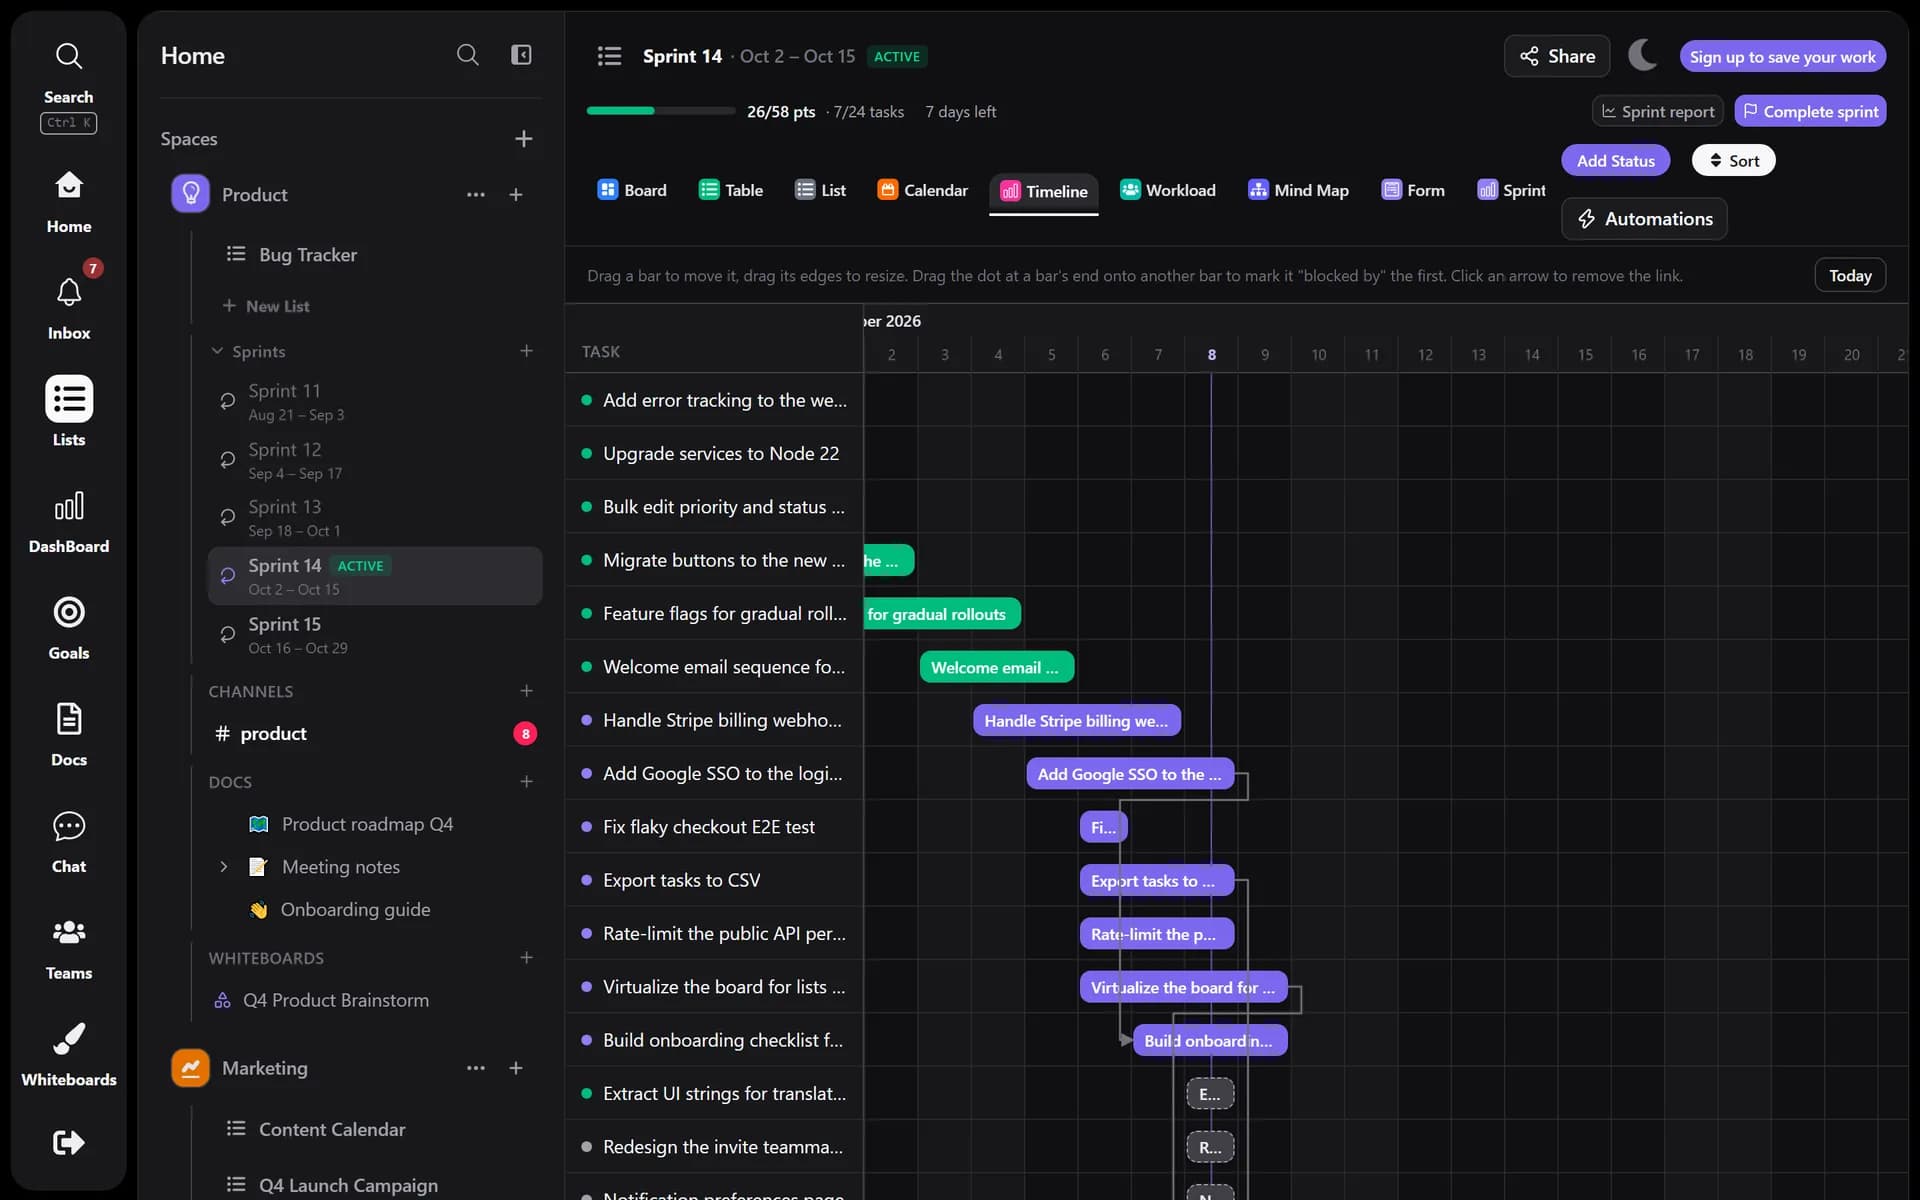Viewport: 1920px width, 1200px height.
Task: Select Build onboarding timeline bar
Action: 1210,1040
